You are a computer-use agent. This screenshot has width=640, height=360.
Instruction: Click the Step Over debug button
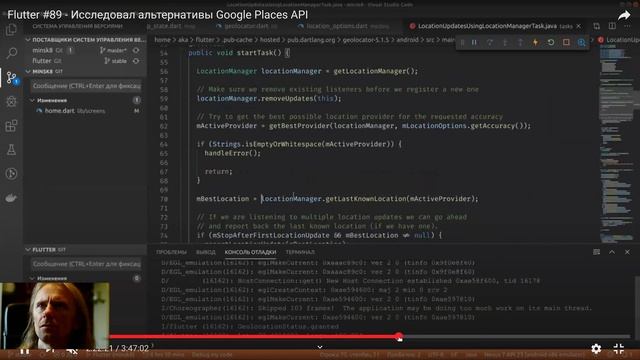point(489,42)
